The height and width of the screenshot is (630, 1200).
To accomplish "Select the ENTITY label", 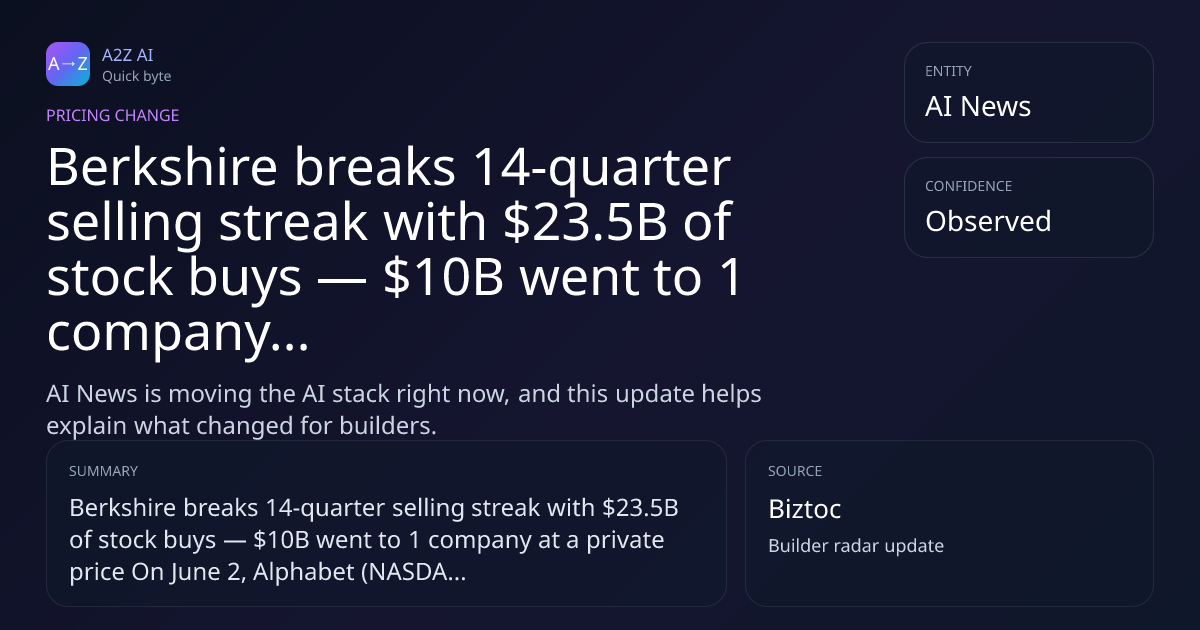I will click(948, 71).
